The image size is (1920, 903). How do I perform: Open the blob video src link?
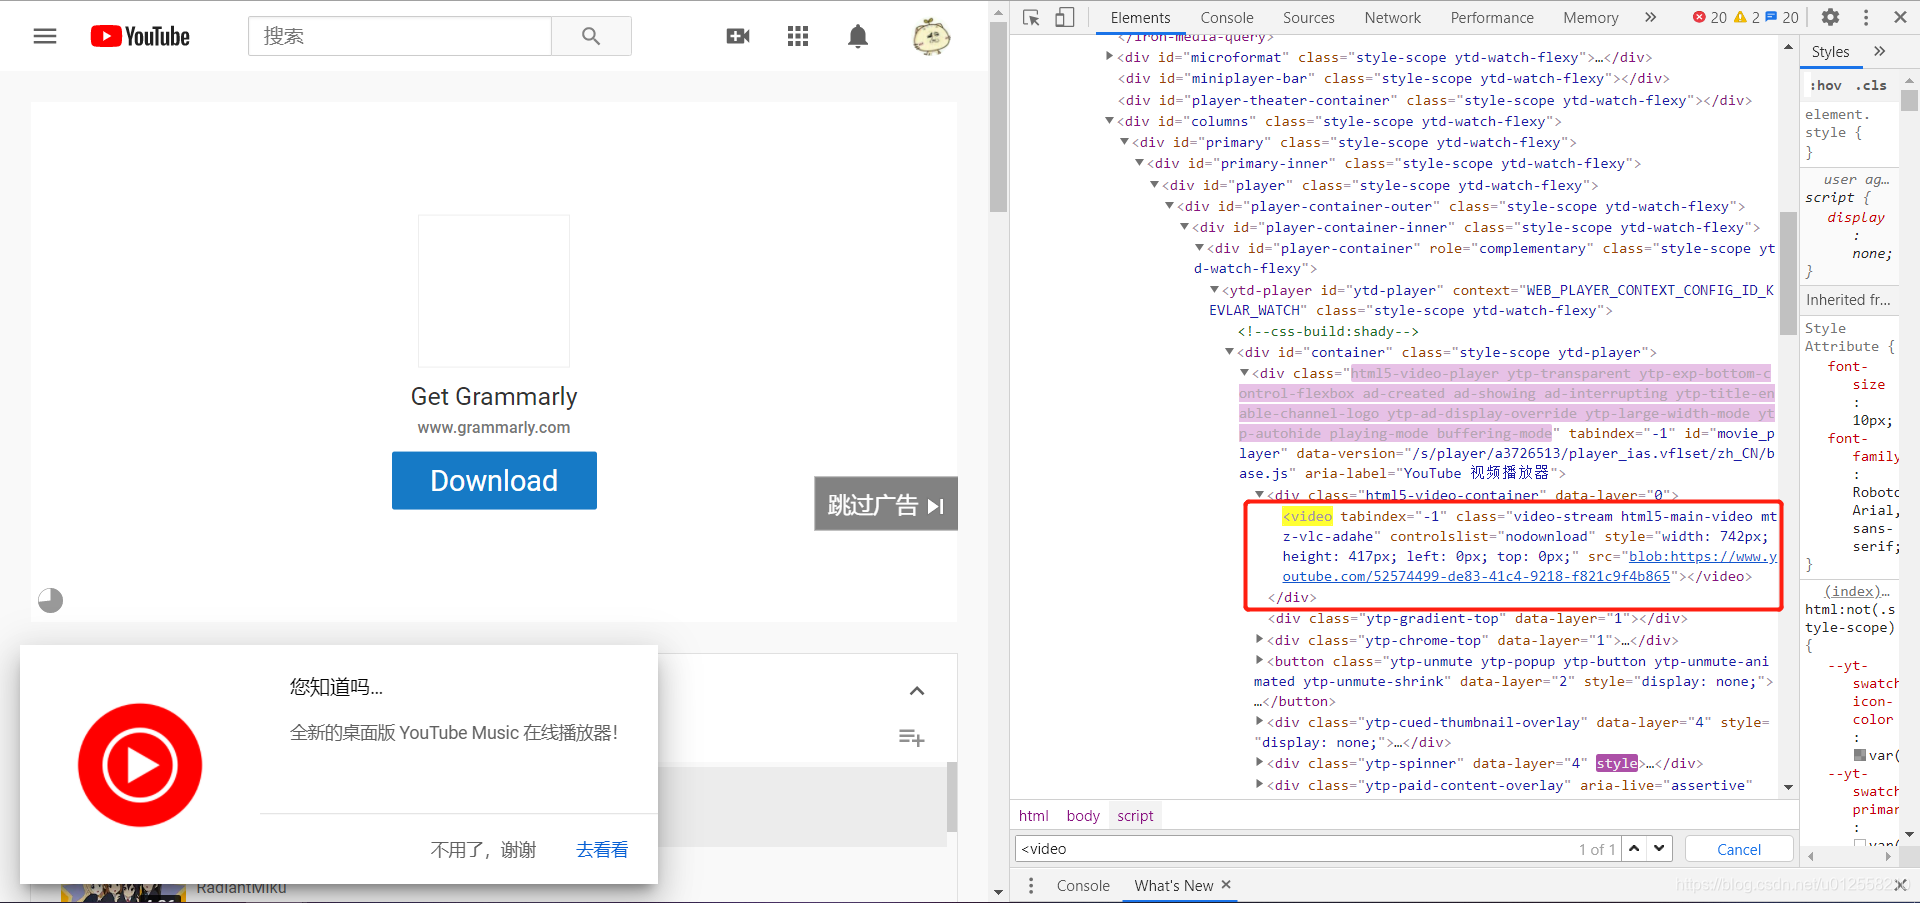(x=1530, y=567)
